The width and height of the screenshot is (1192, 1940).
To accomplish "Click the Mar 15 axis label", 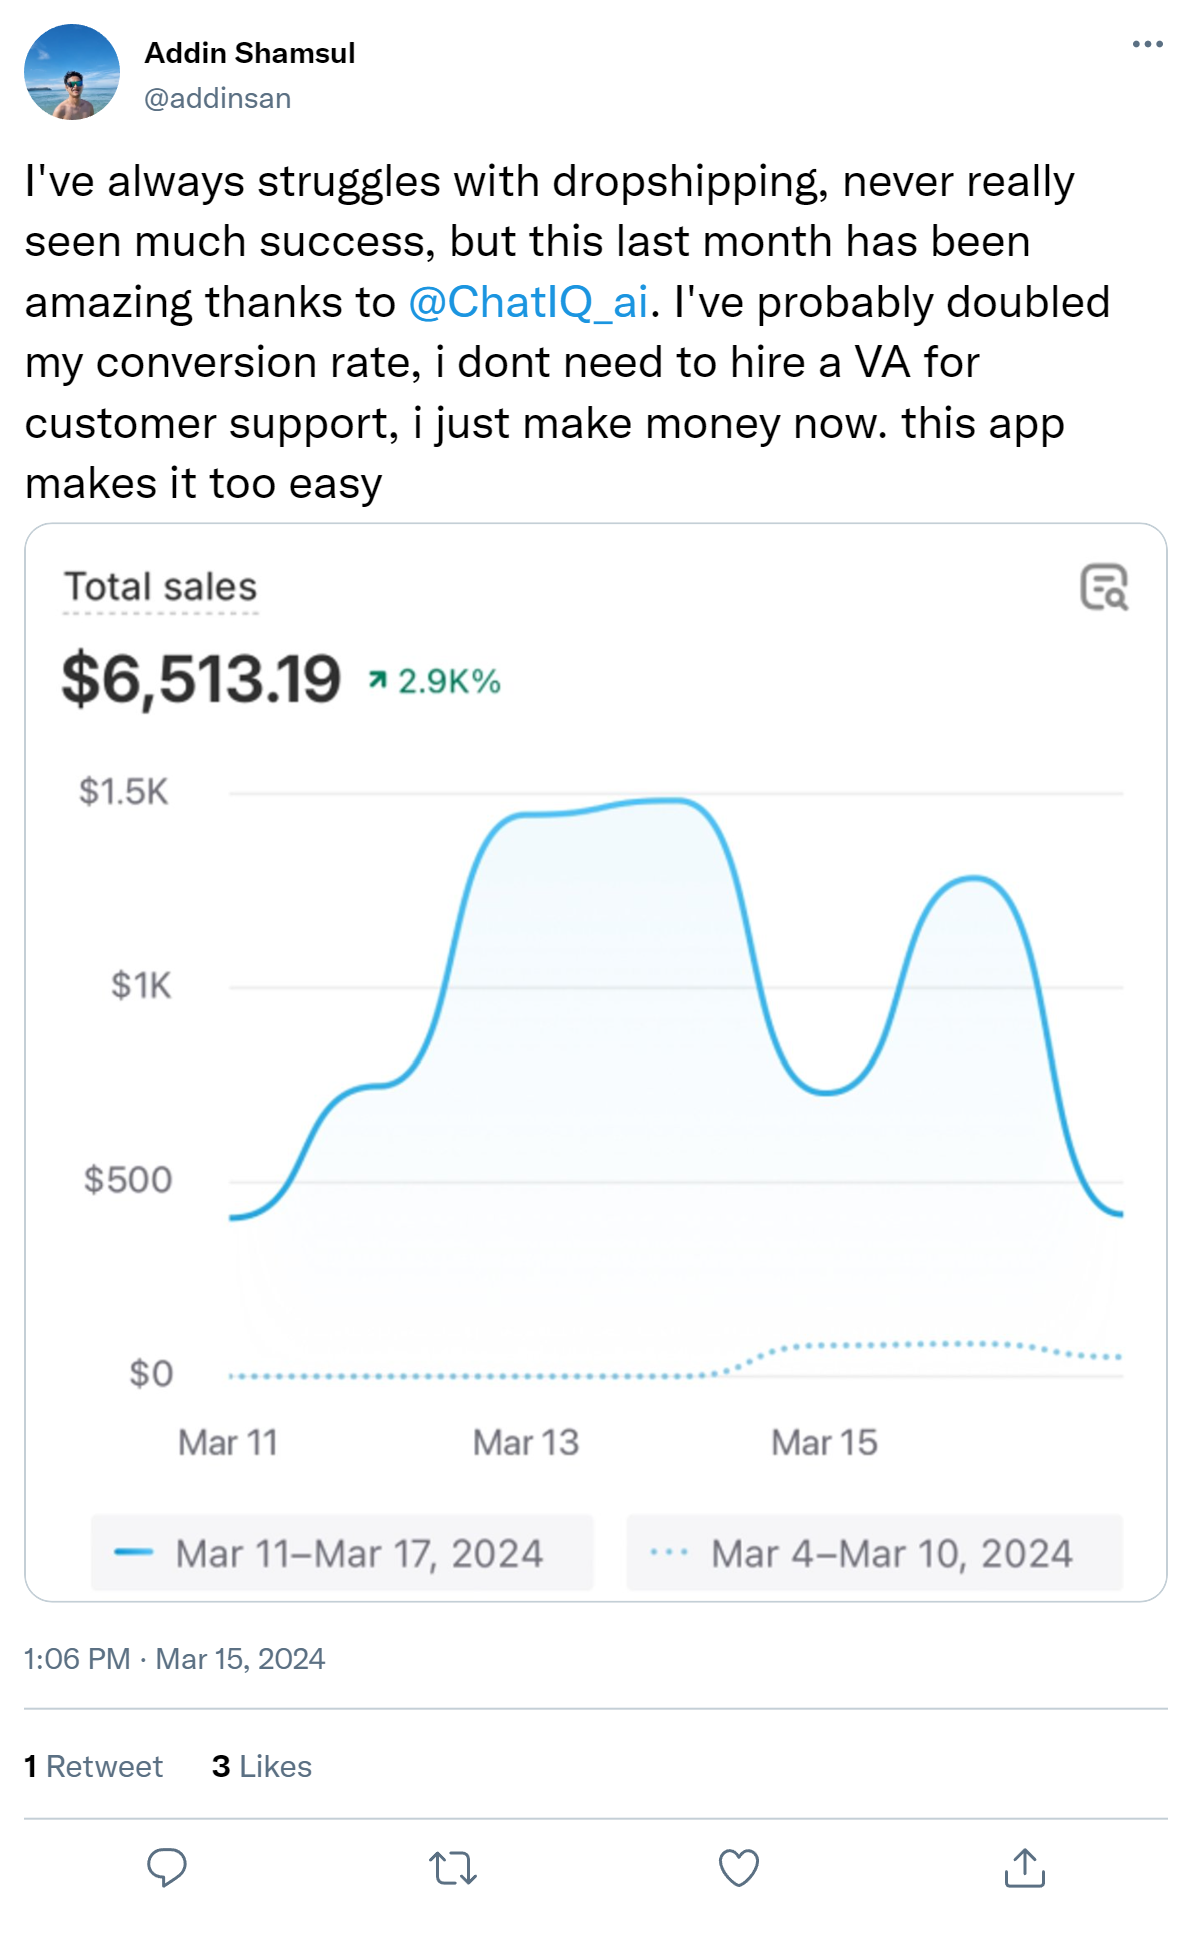I will click(824, 1442).
